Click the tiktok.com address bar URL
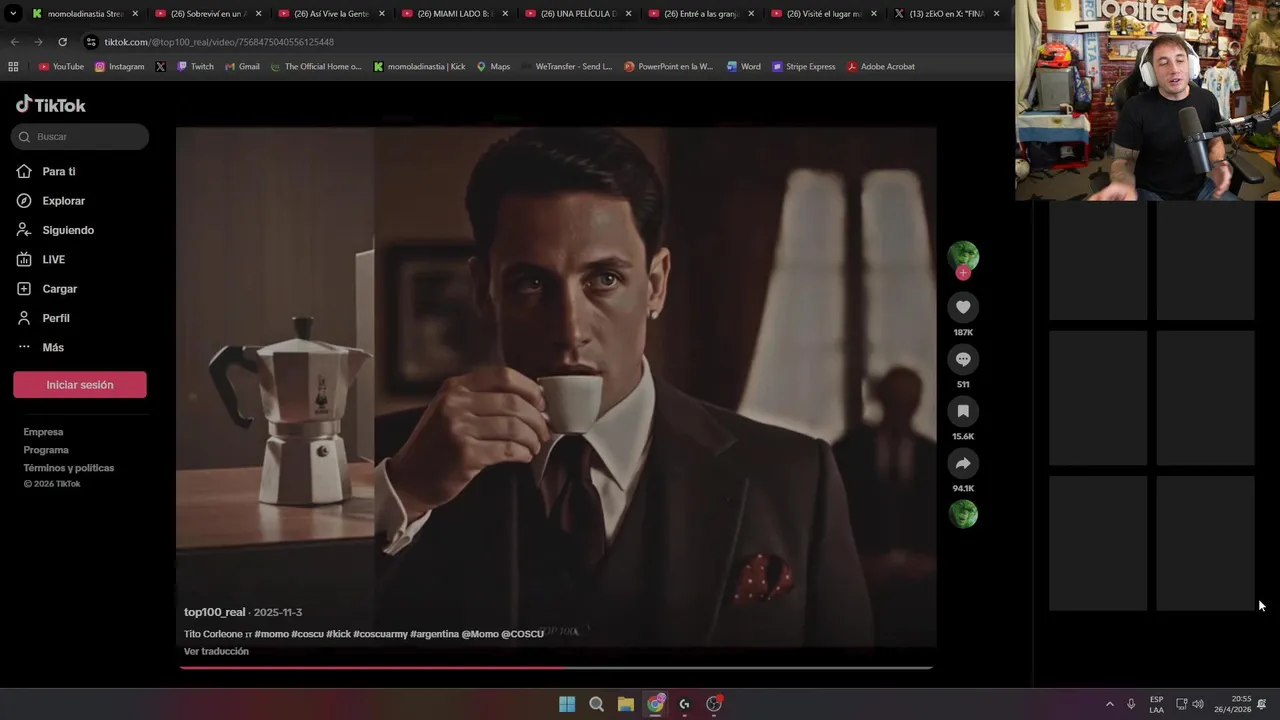Image resolution: width=1280 pixels, height=720 pixels. tap(219, 42)
